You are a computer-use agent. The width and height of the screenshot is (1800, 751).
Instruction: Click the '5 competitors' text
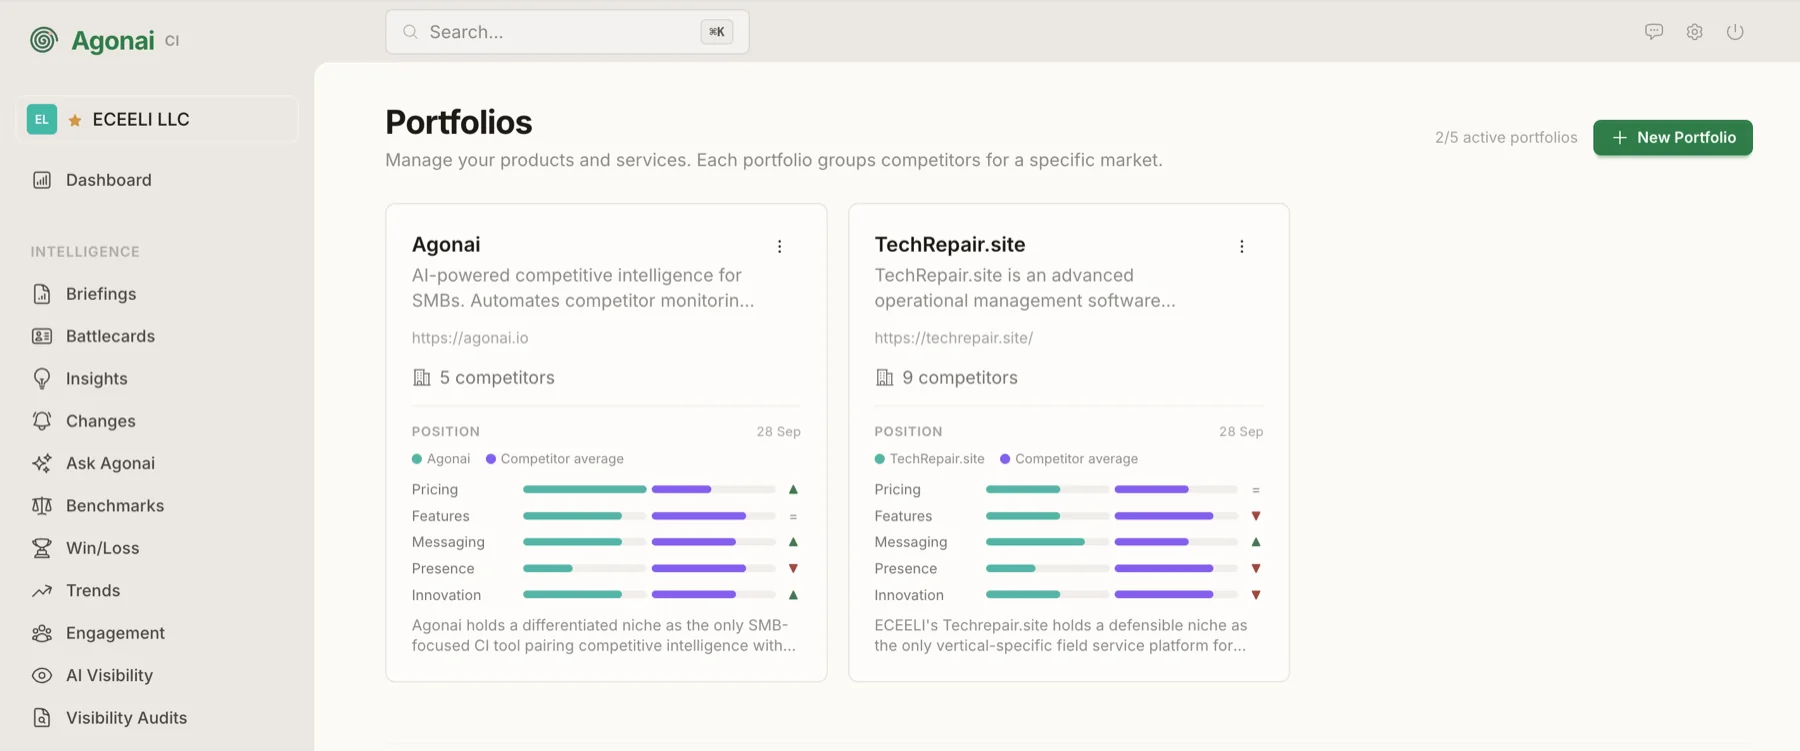[497, 377]
